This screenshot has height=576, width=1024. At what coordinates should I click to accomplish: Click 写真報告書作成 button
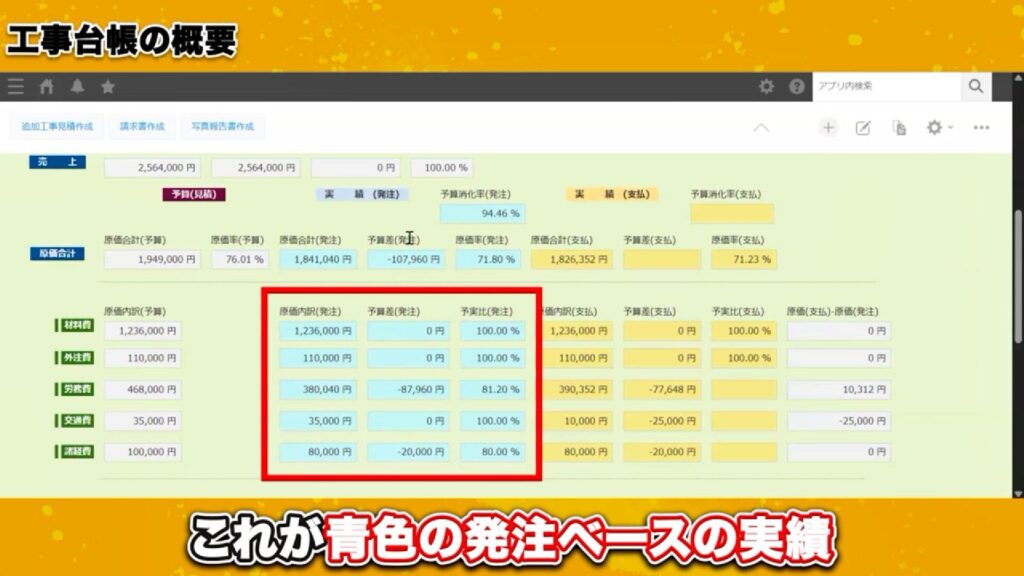[222, 126]
